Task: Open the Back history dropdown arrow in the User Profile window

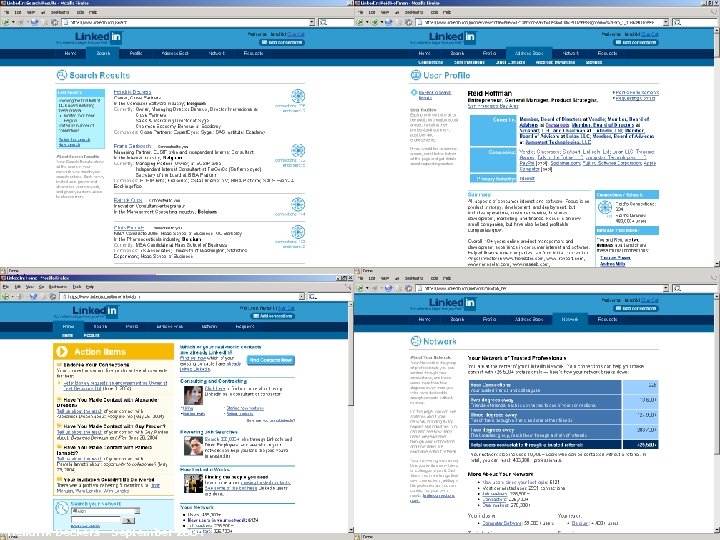Action: click(x=367, y=22)
